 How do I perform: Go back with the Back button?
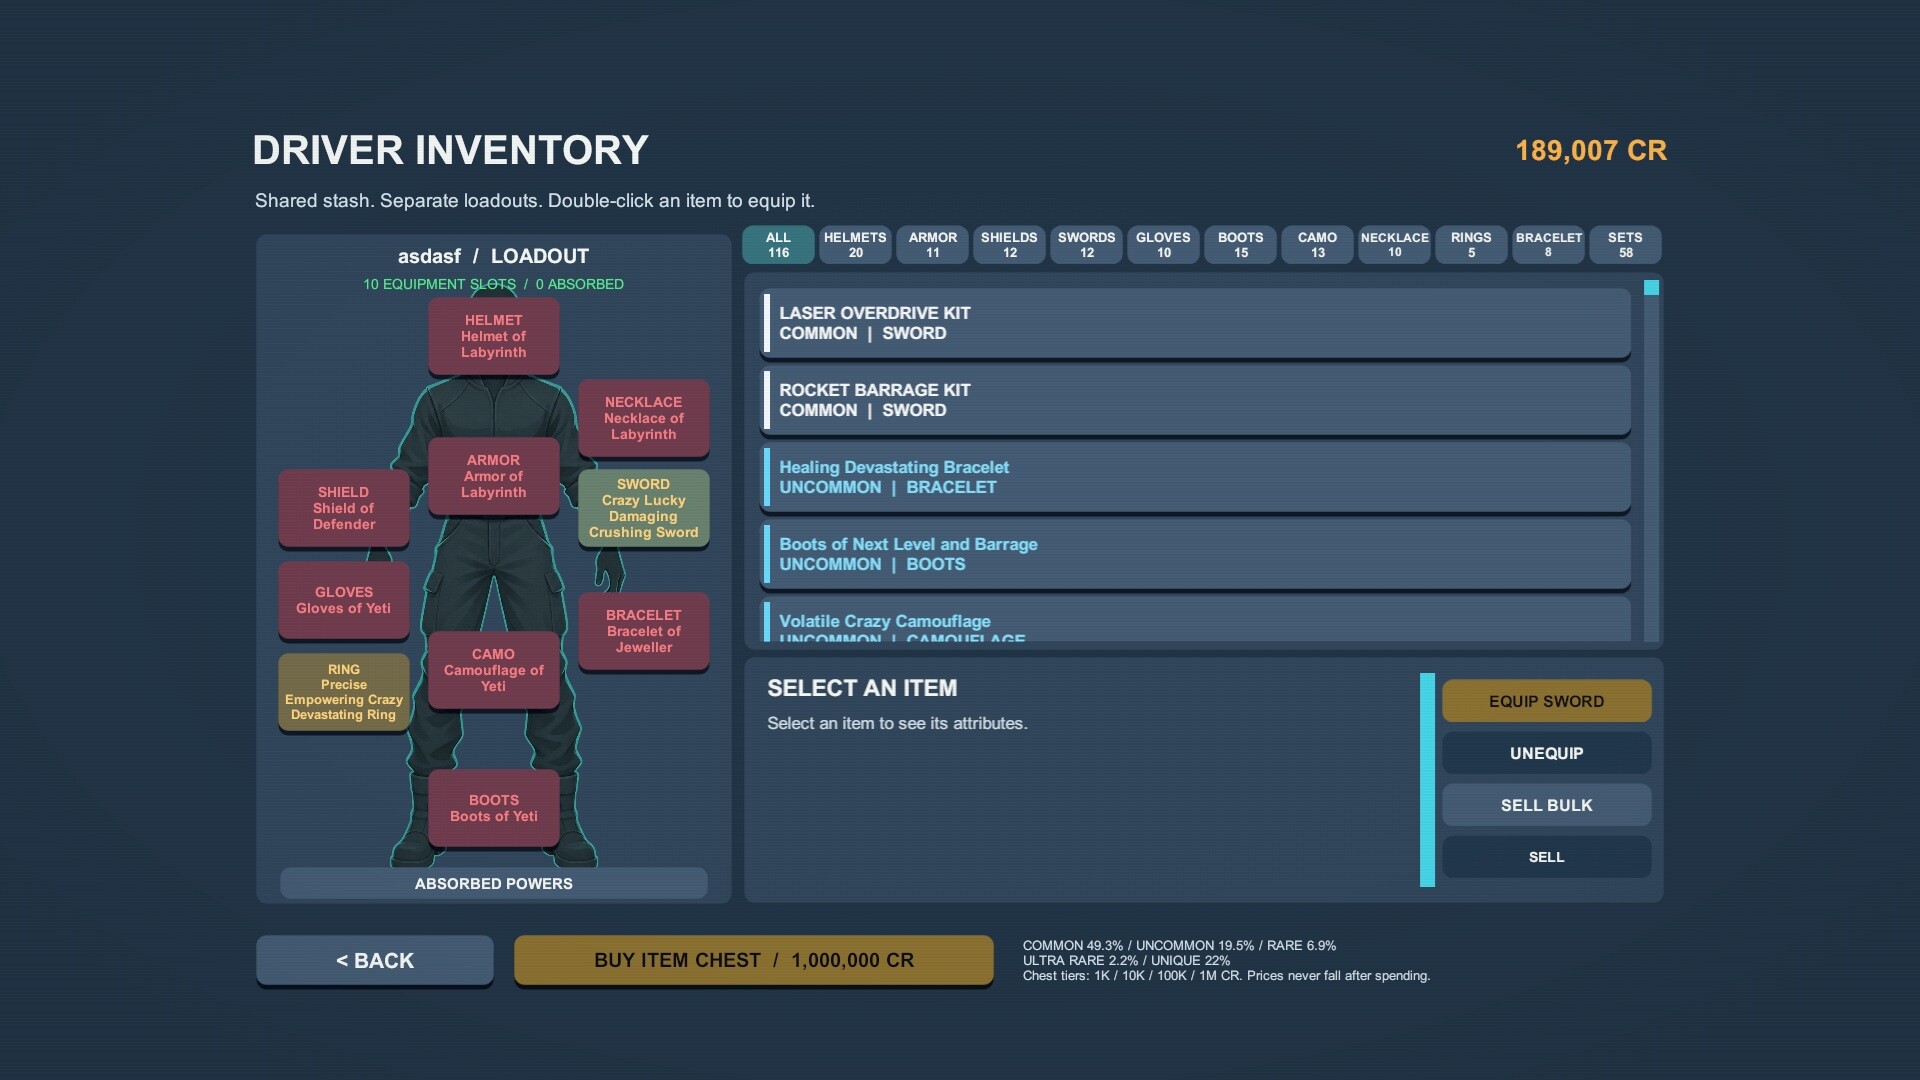[375, 960]
